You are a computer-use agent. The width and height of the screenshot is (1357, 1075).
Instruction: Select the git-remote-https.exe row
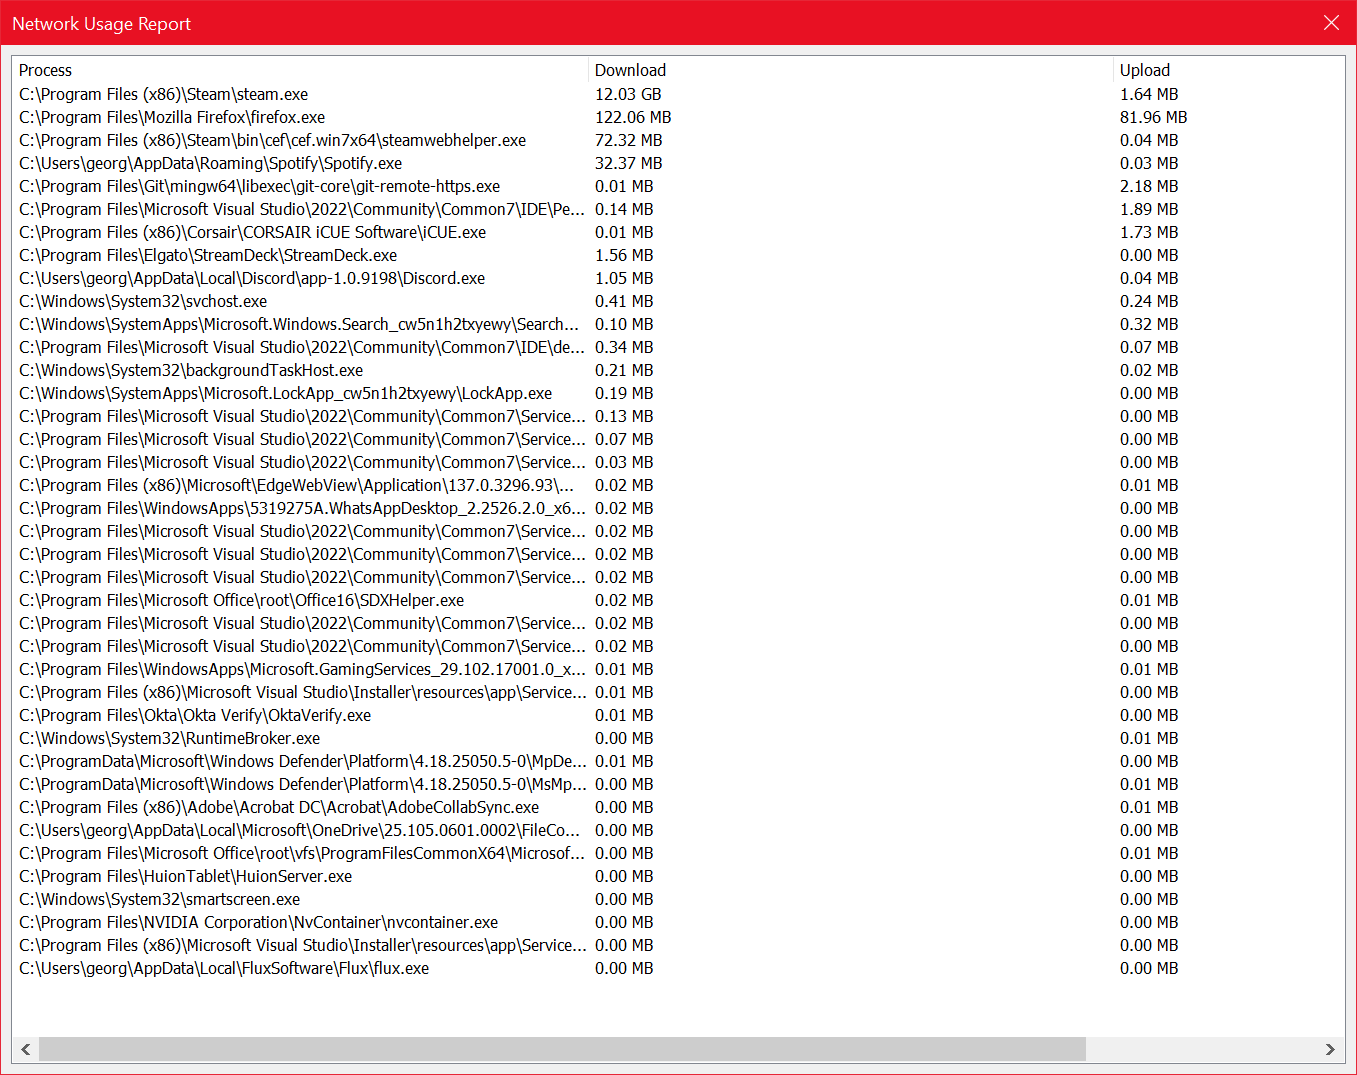[678, 186]
